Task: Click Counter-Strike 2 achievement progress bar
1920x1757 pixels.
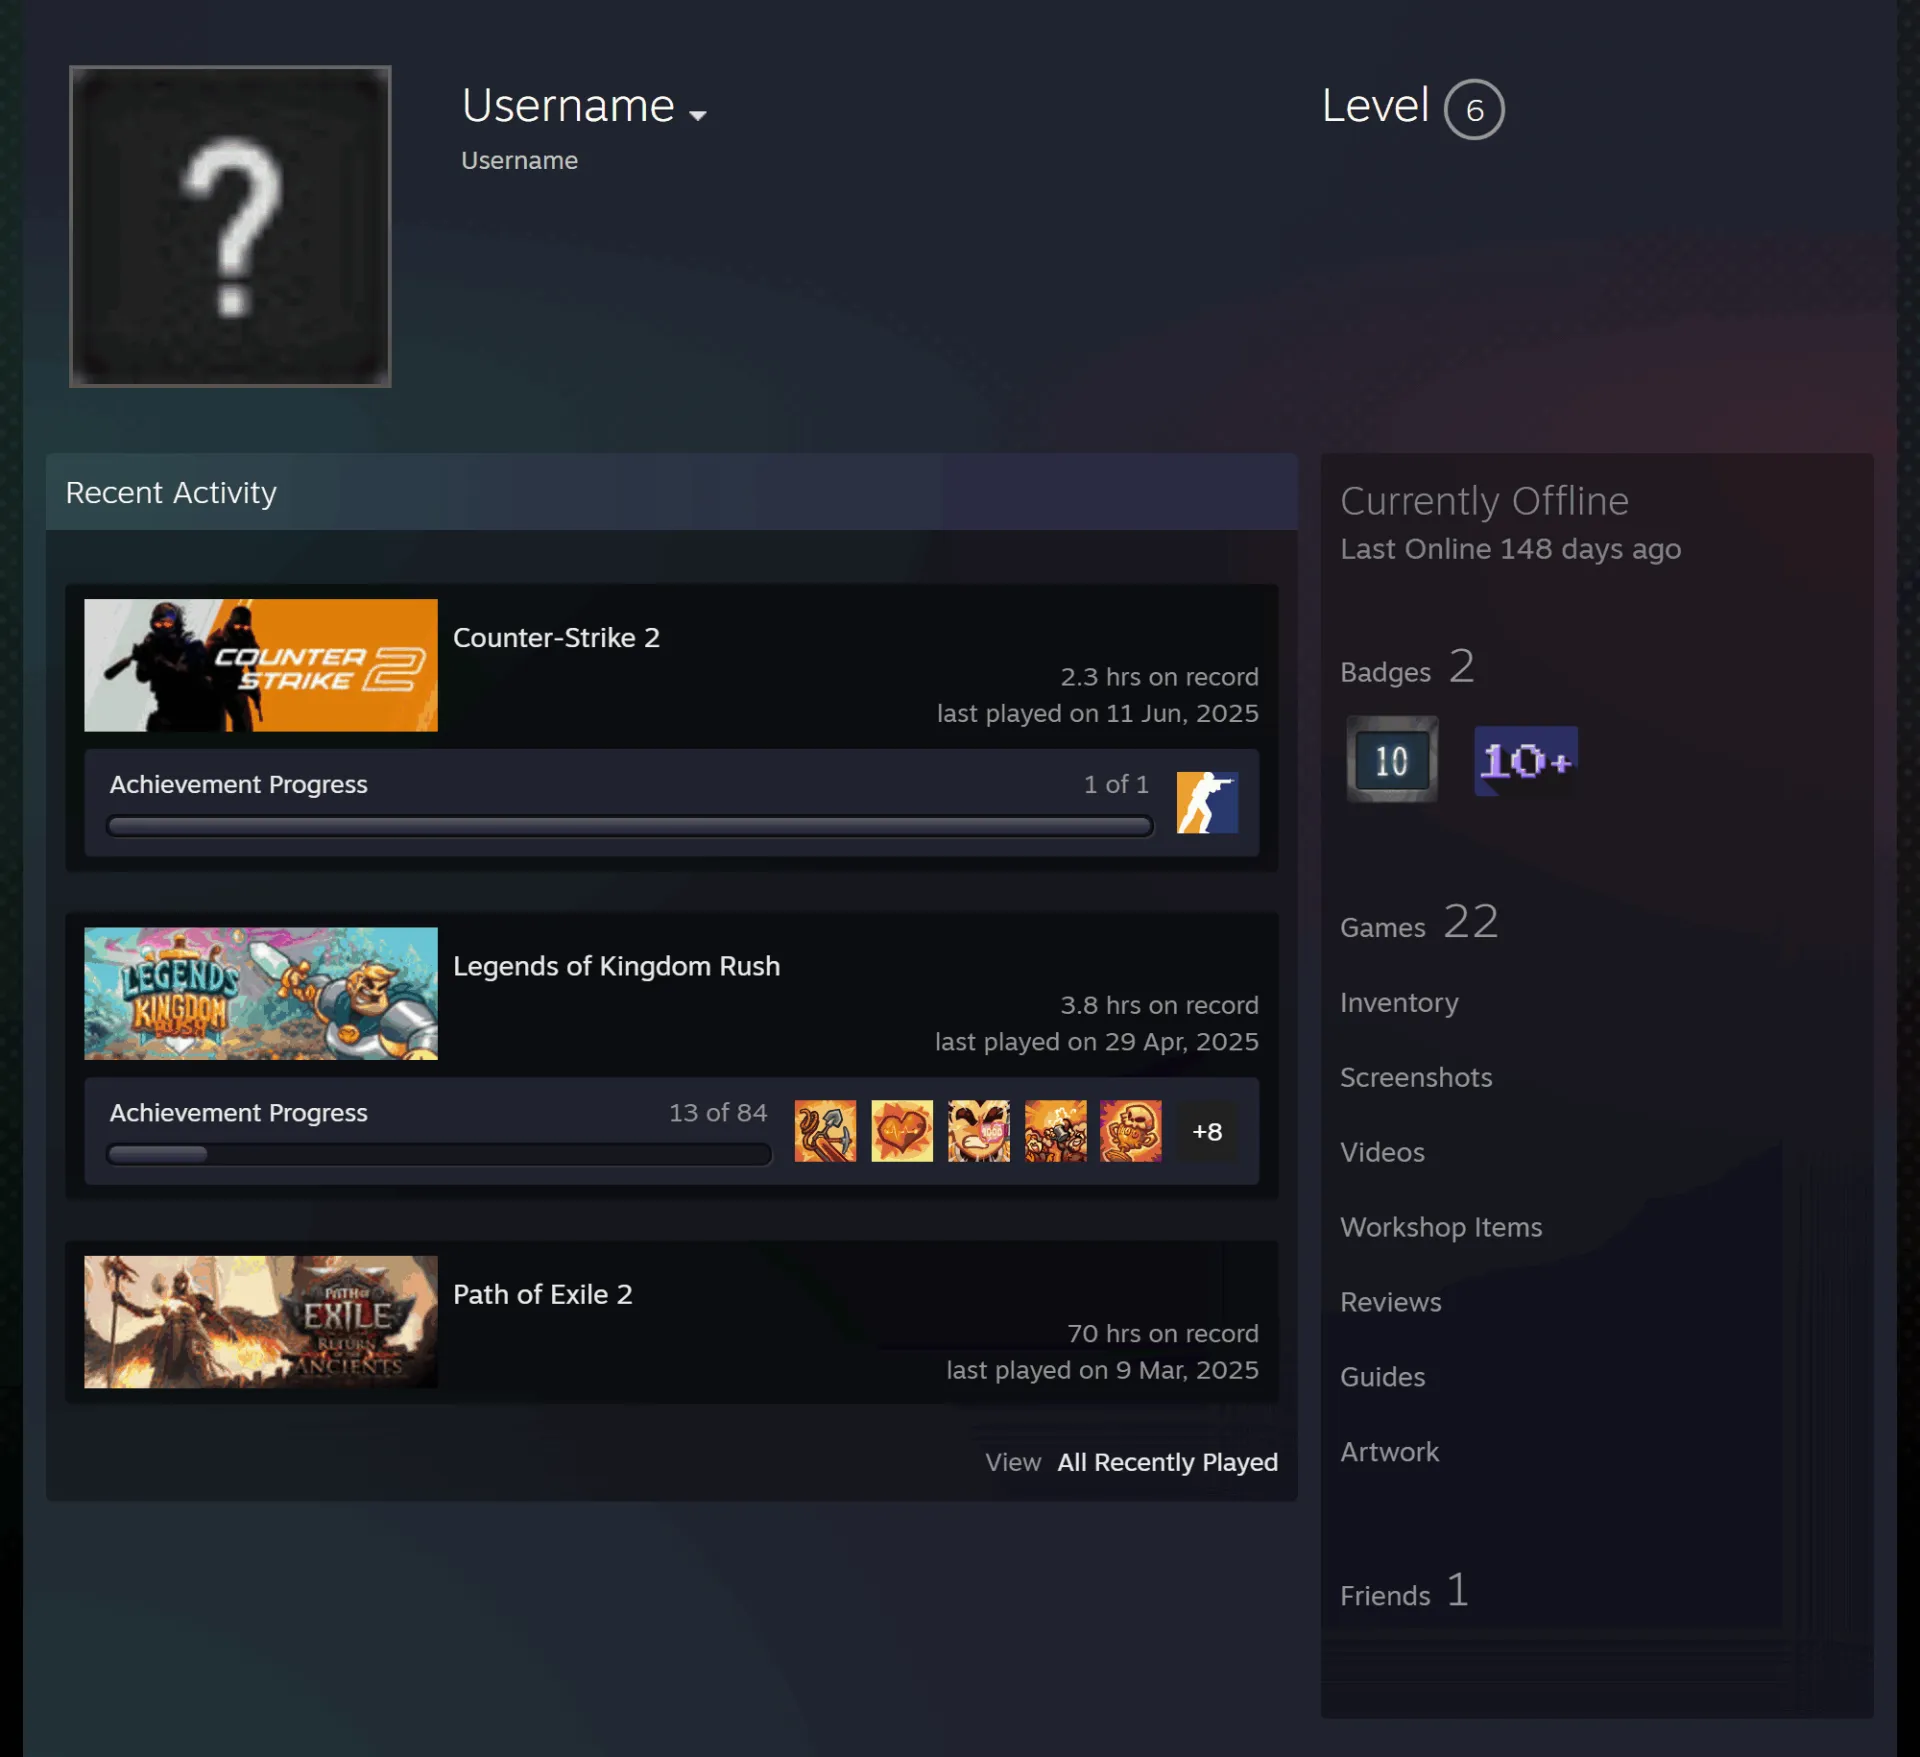Action: point(630,826)
